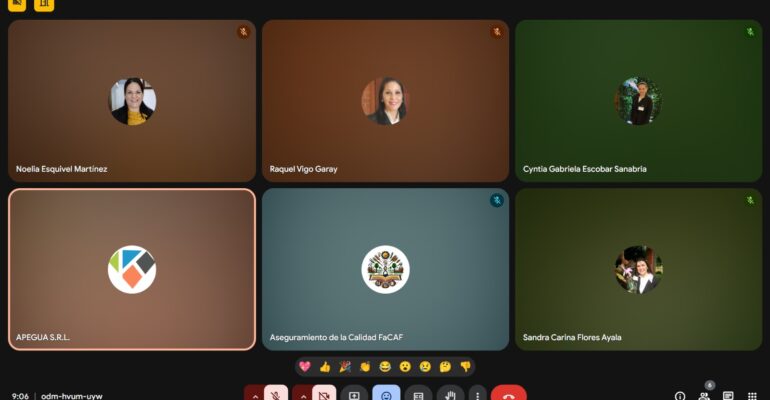Select Noelia Esquivel Martínez video tile

[132, 101]
